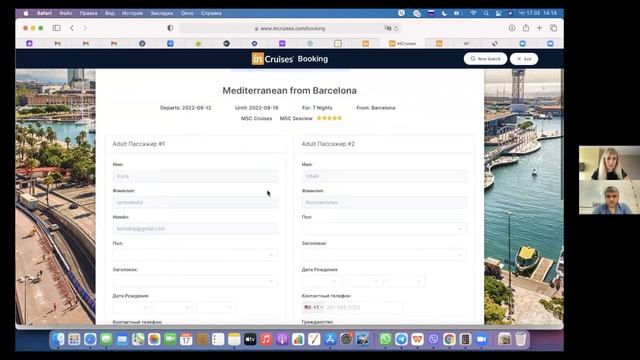
Task: Open the Закладки menu
Action: (x=162, y=13)
